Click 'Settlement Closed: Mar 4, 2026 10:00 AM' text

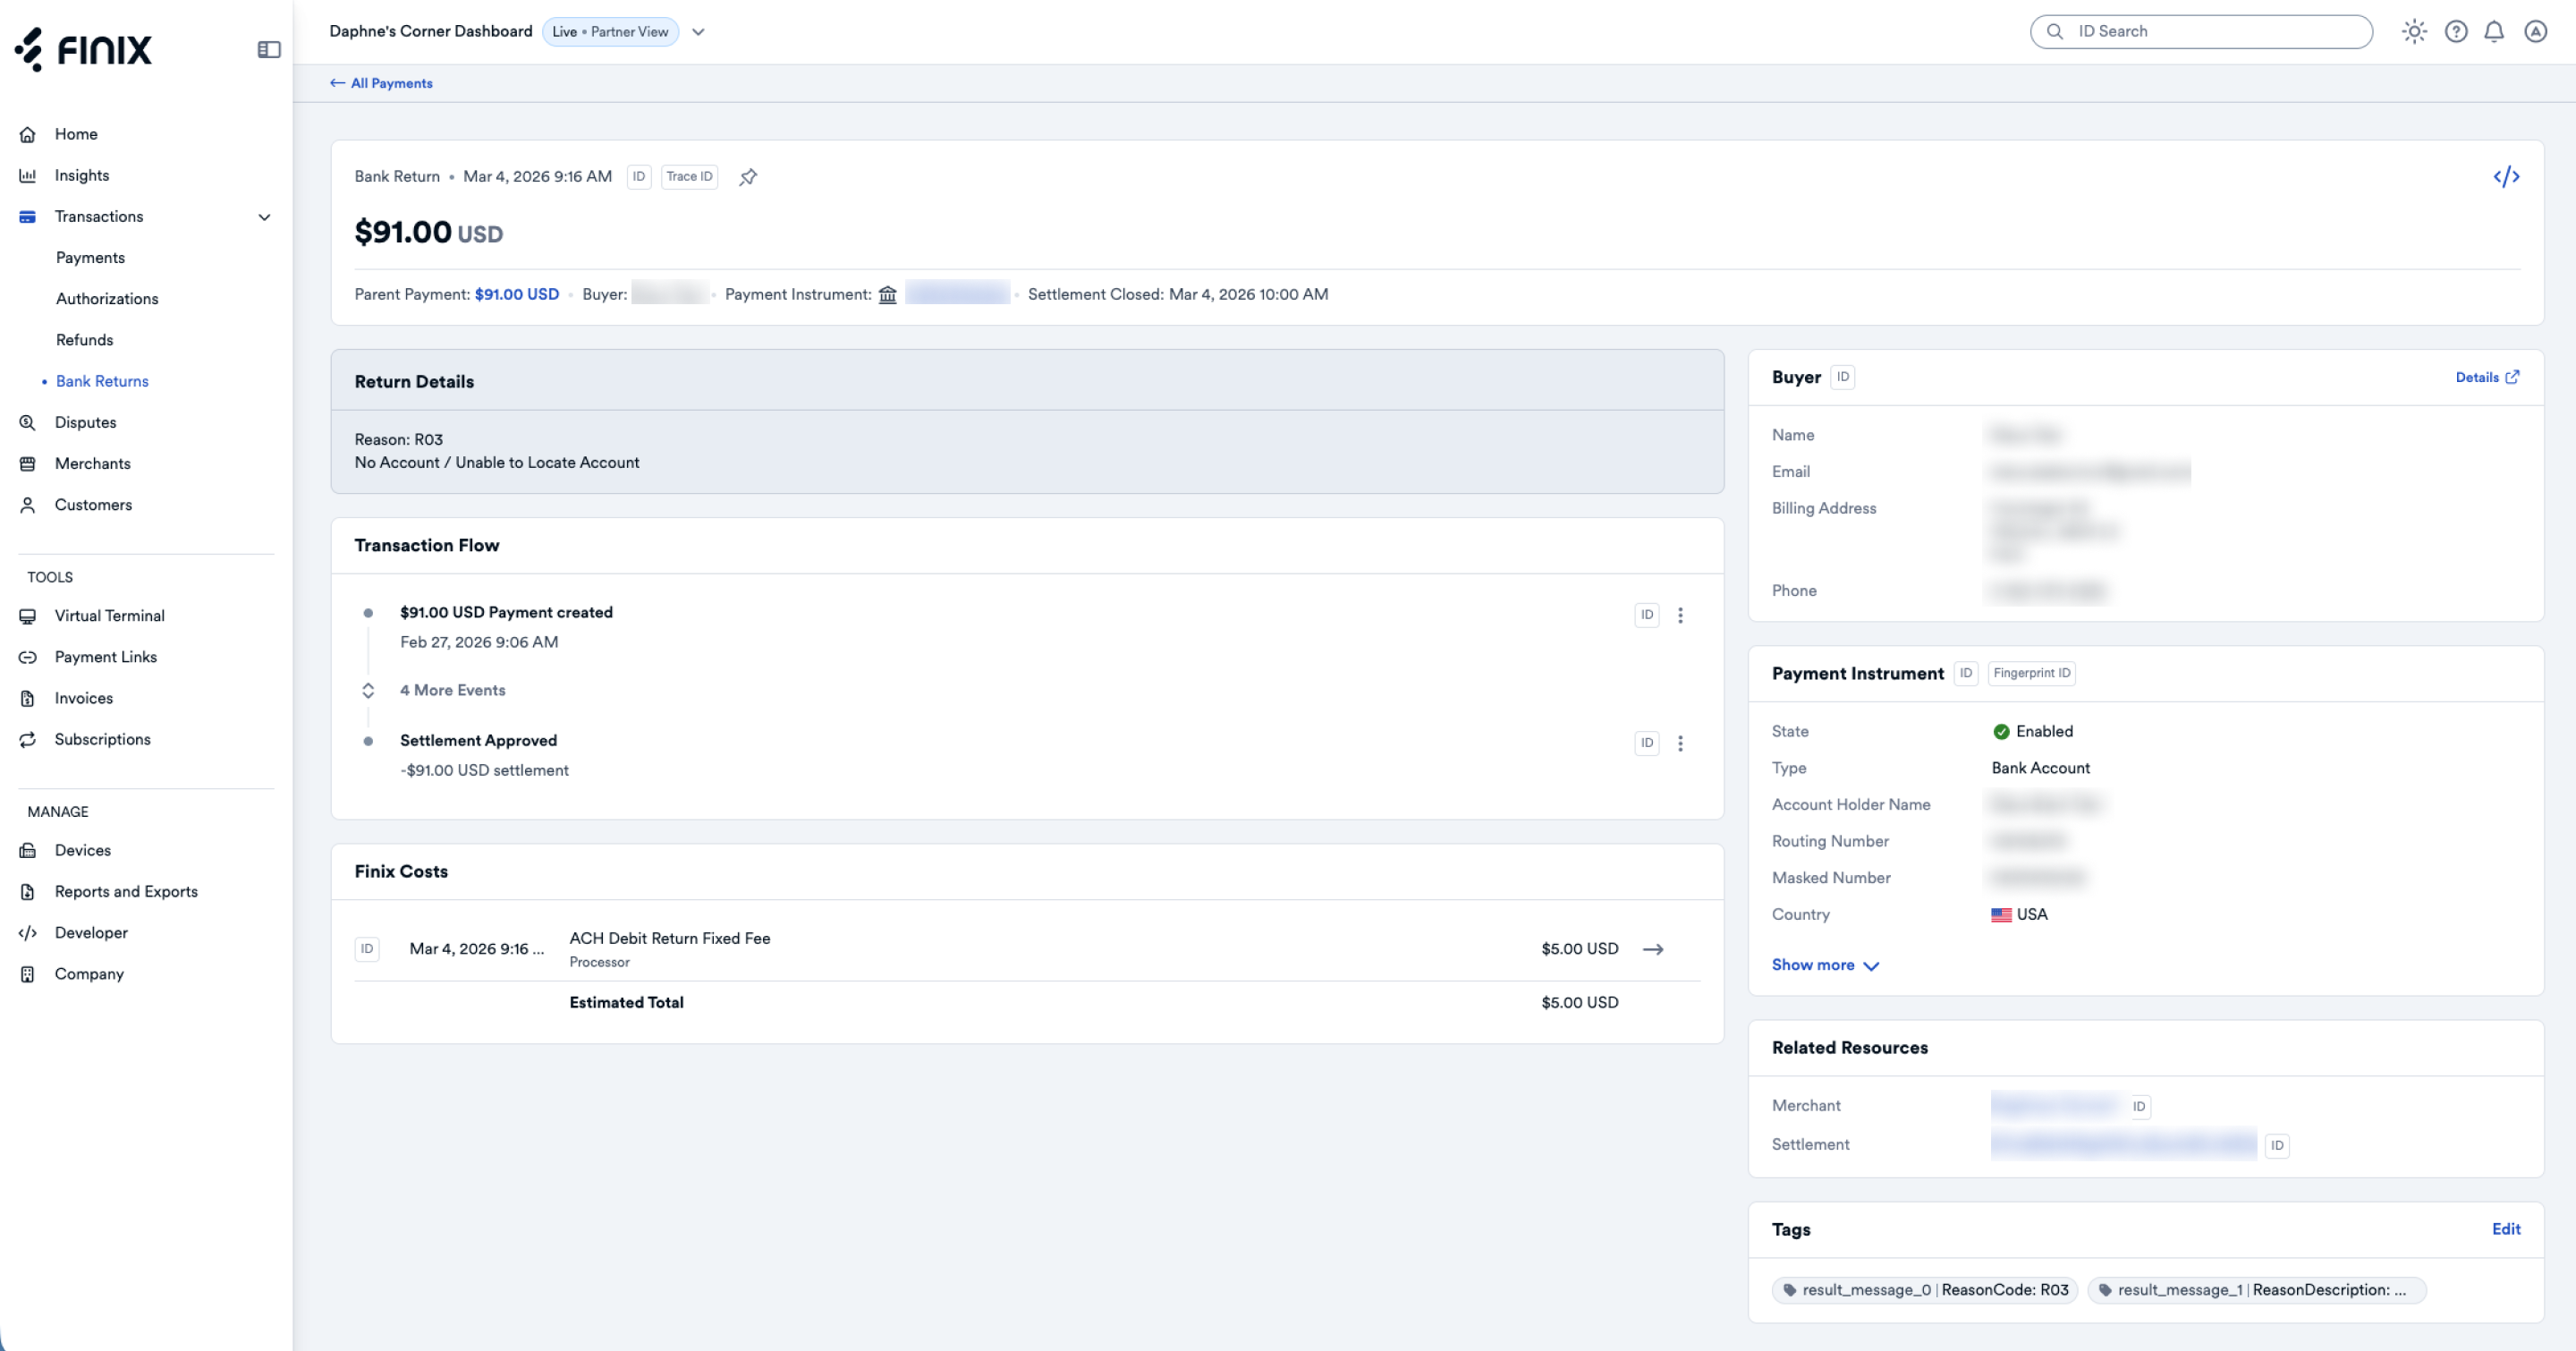tap(1178, 294)
